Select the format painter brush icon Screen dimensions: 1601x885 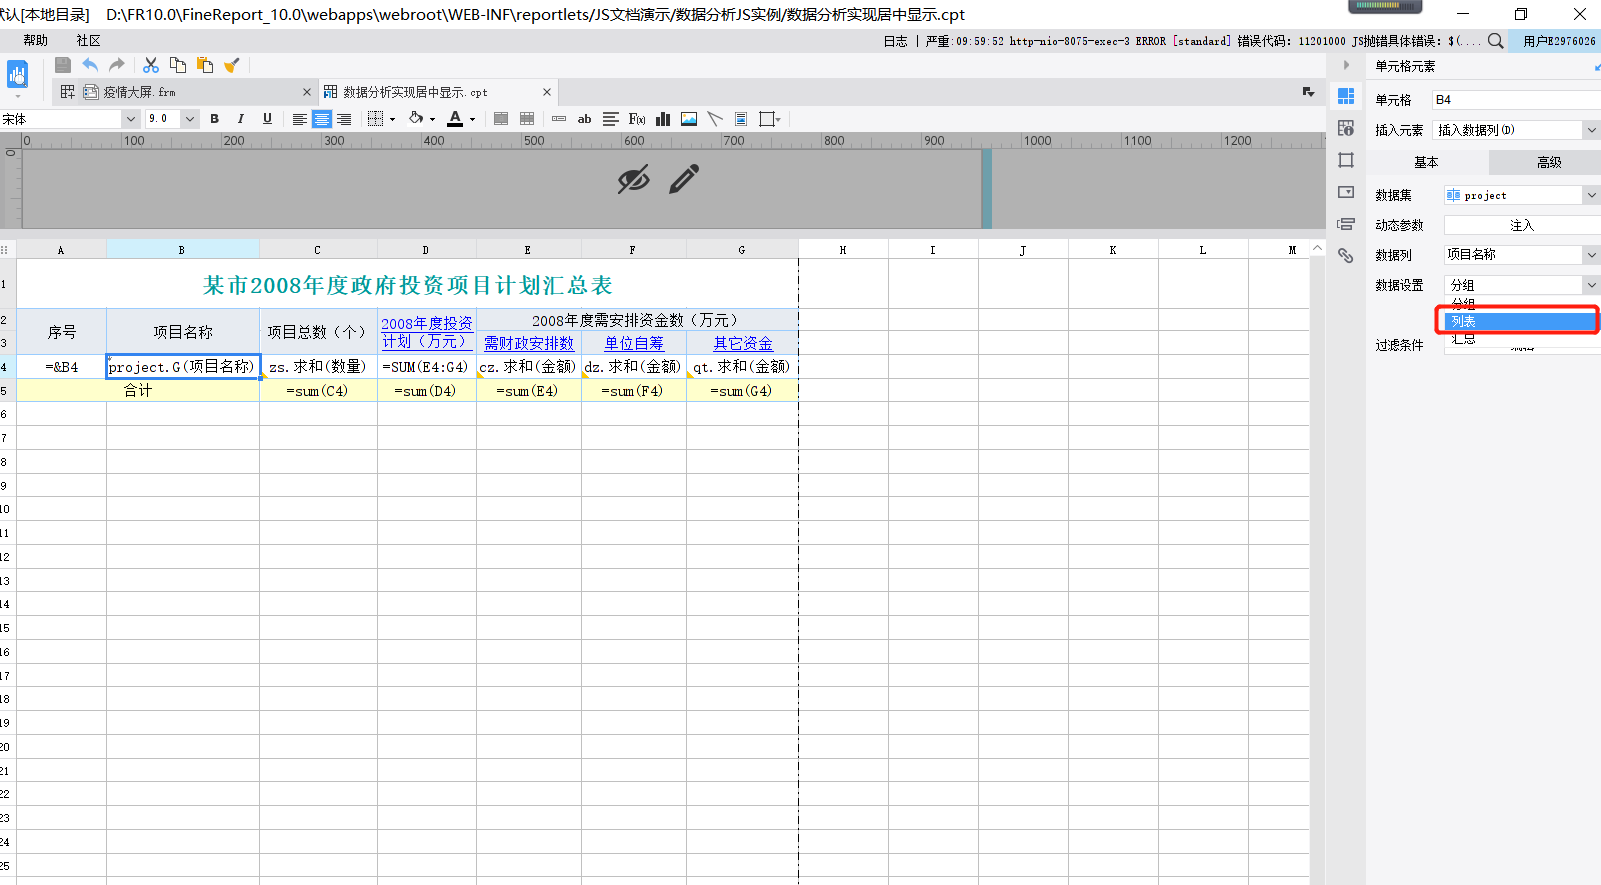[x=232, y=65]
